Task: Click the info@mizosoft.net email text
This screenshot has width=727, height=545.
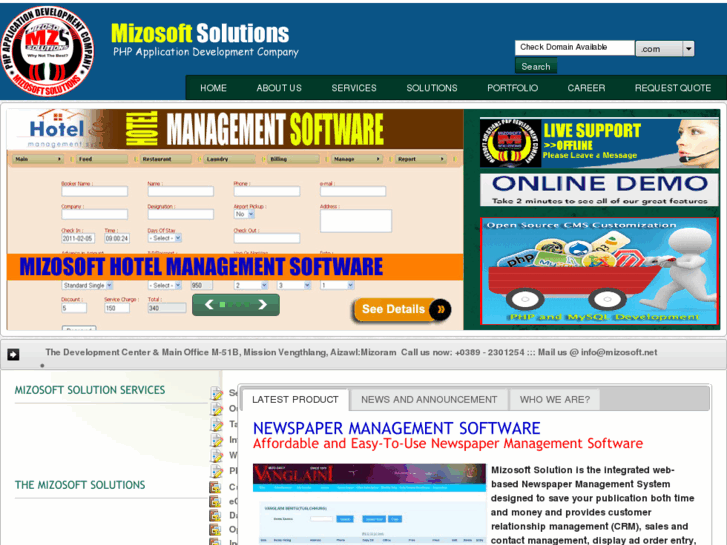Action: click(619, 353)
